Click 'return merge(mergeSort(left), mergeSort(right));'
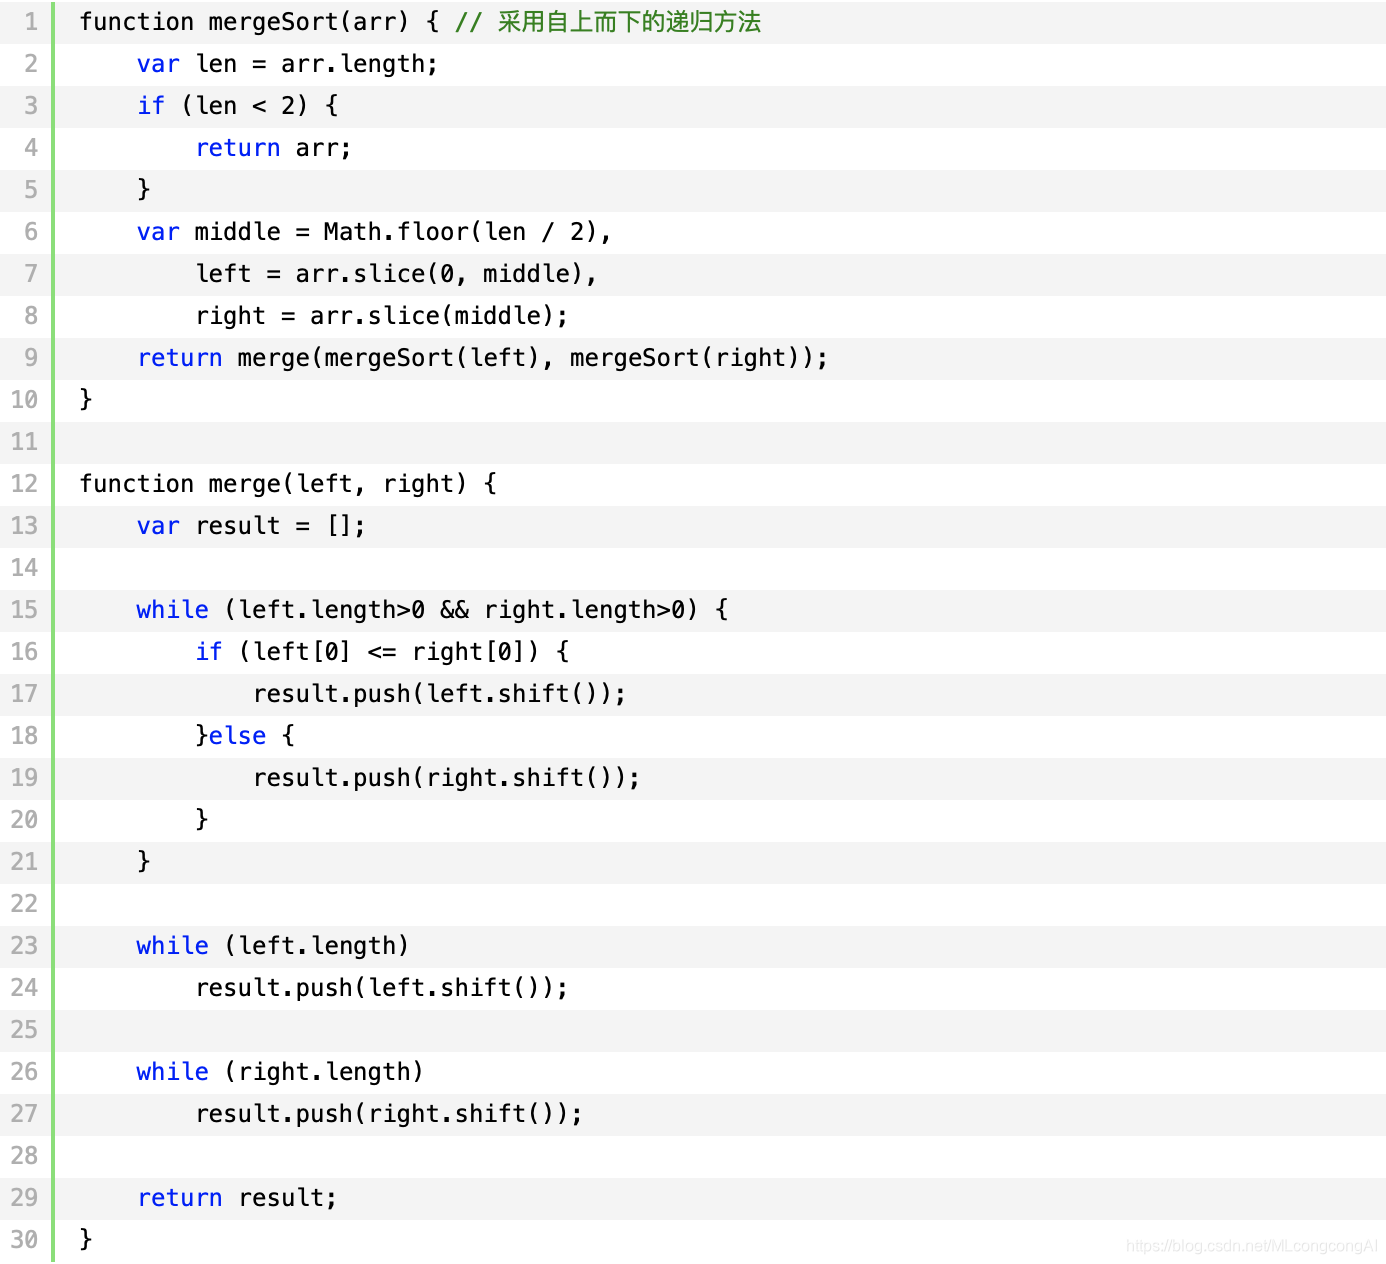 [483, 358]
